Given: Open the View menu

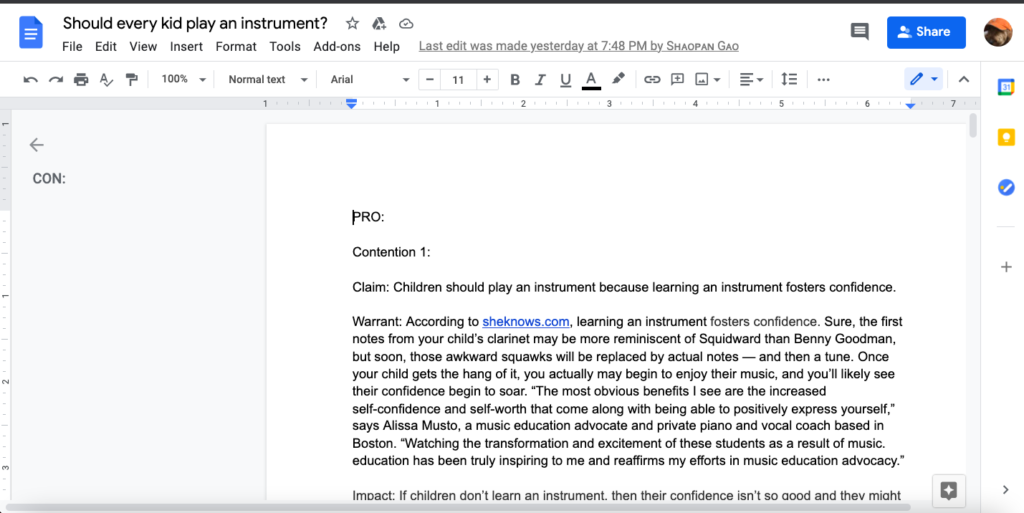Looking at the screenshot, I should click(x=143, y=46).
